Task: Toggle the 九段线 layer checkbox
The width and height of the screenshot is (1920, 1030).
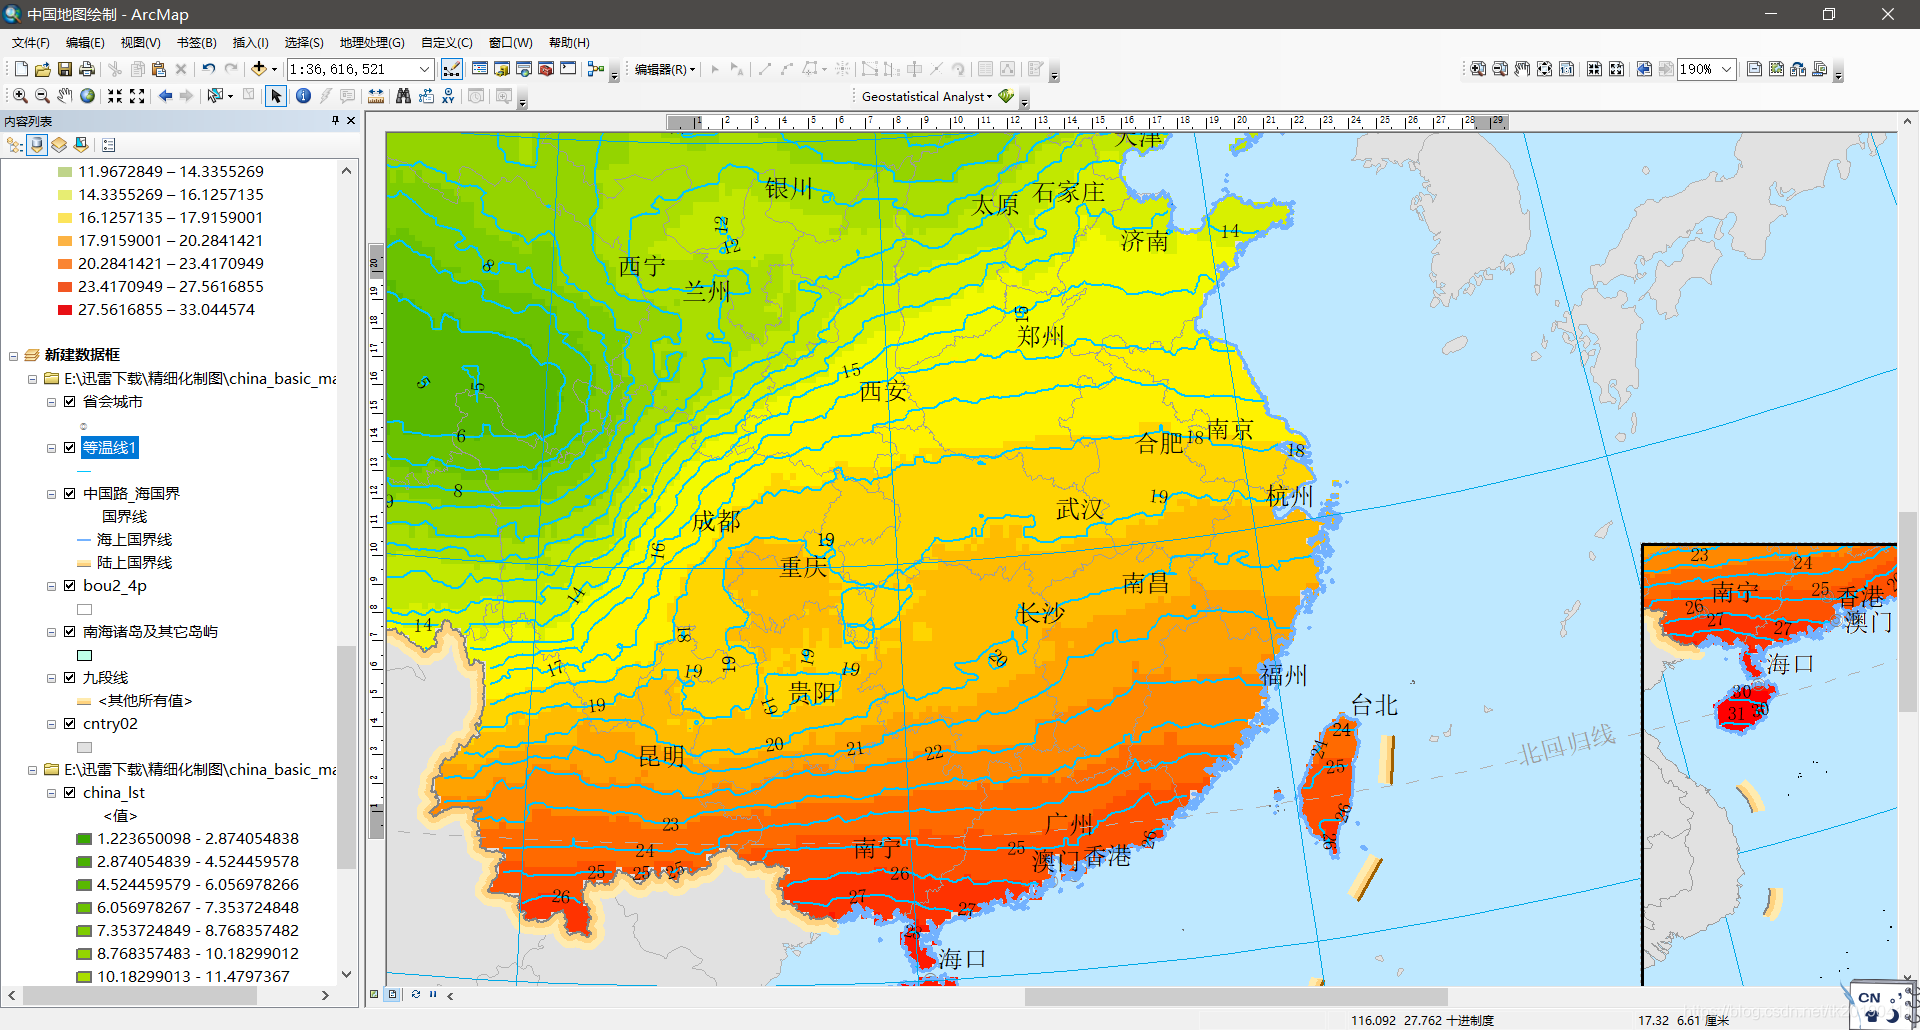Action: 70,678
